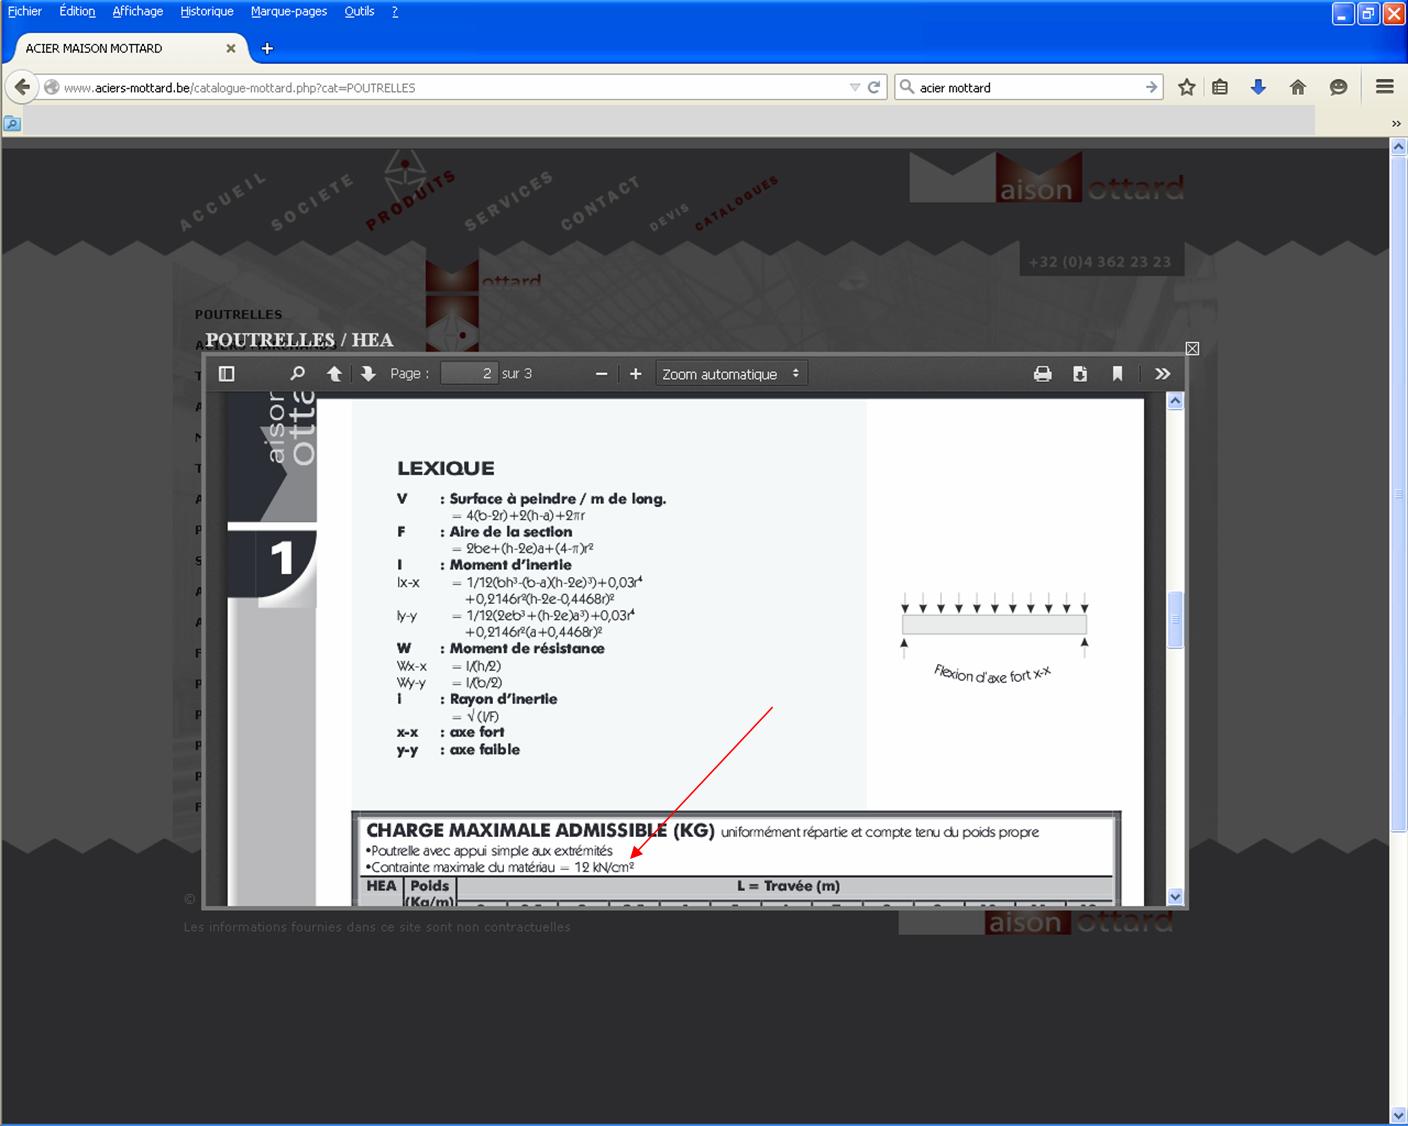Open the PDF find-in-document search tool
Screen dimensions: 1408x1126
click(x=297, y=374)
